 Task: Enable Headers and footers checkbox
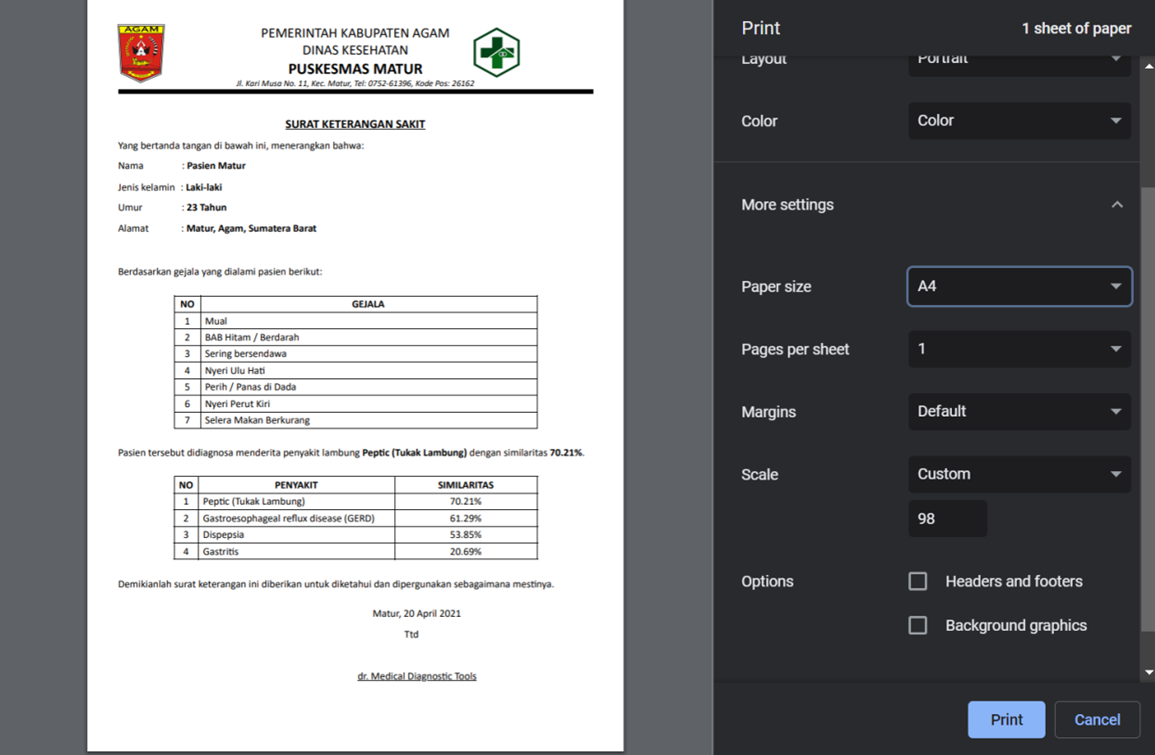coord(918,581)
